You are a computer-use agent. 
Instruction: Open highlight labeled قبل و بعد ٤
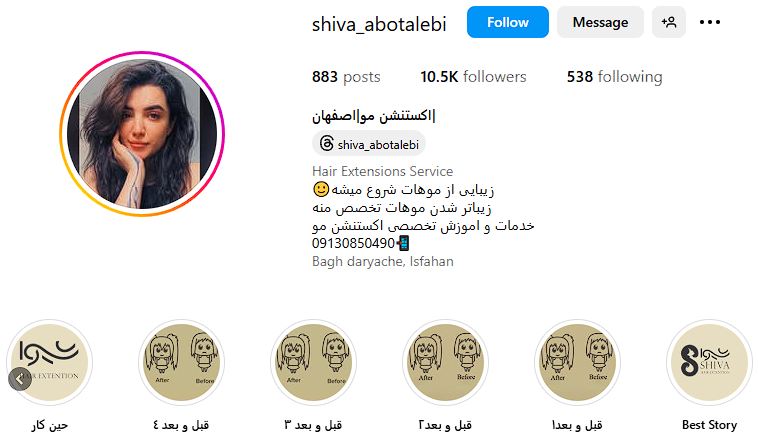click(x=181, y=362)
